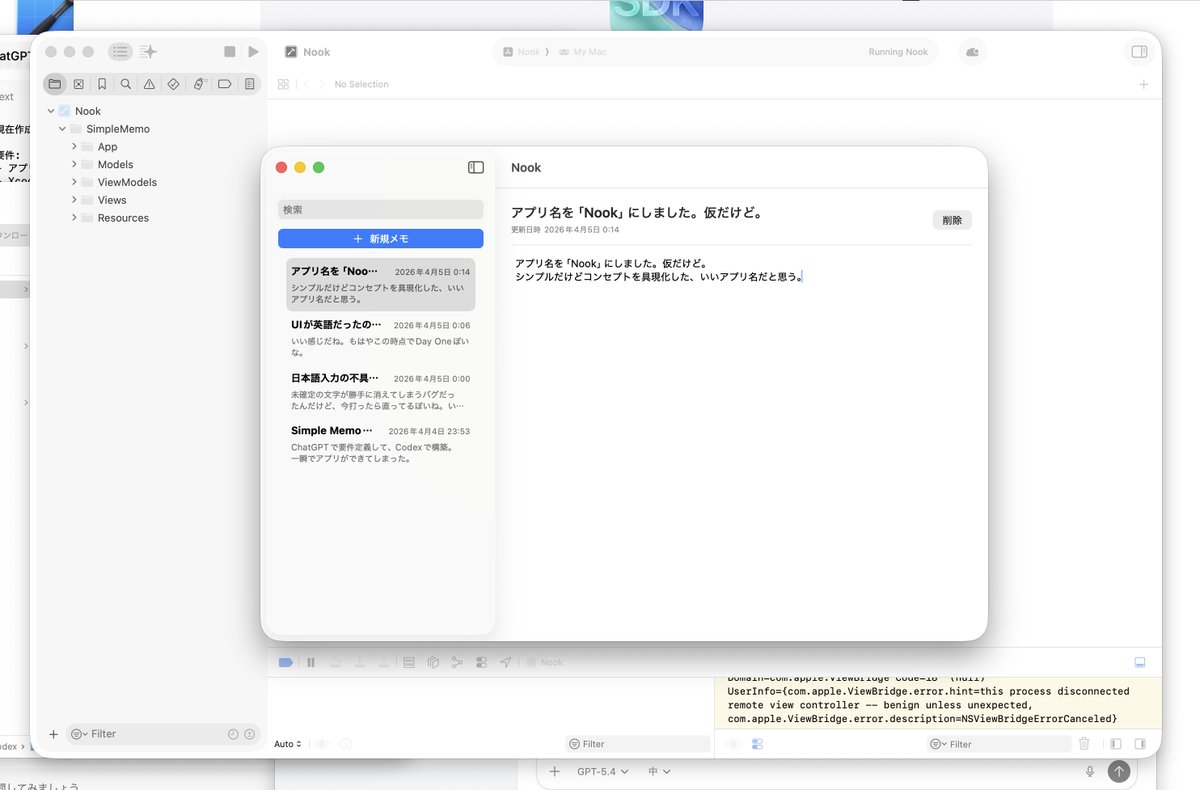Screen dimensions: 1200x790
Task: Click the Xcode Run play button
Action: [253, 51]
